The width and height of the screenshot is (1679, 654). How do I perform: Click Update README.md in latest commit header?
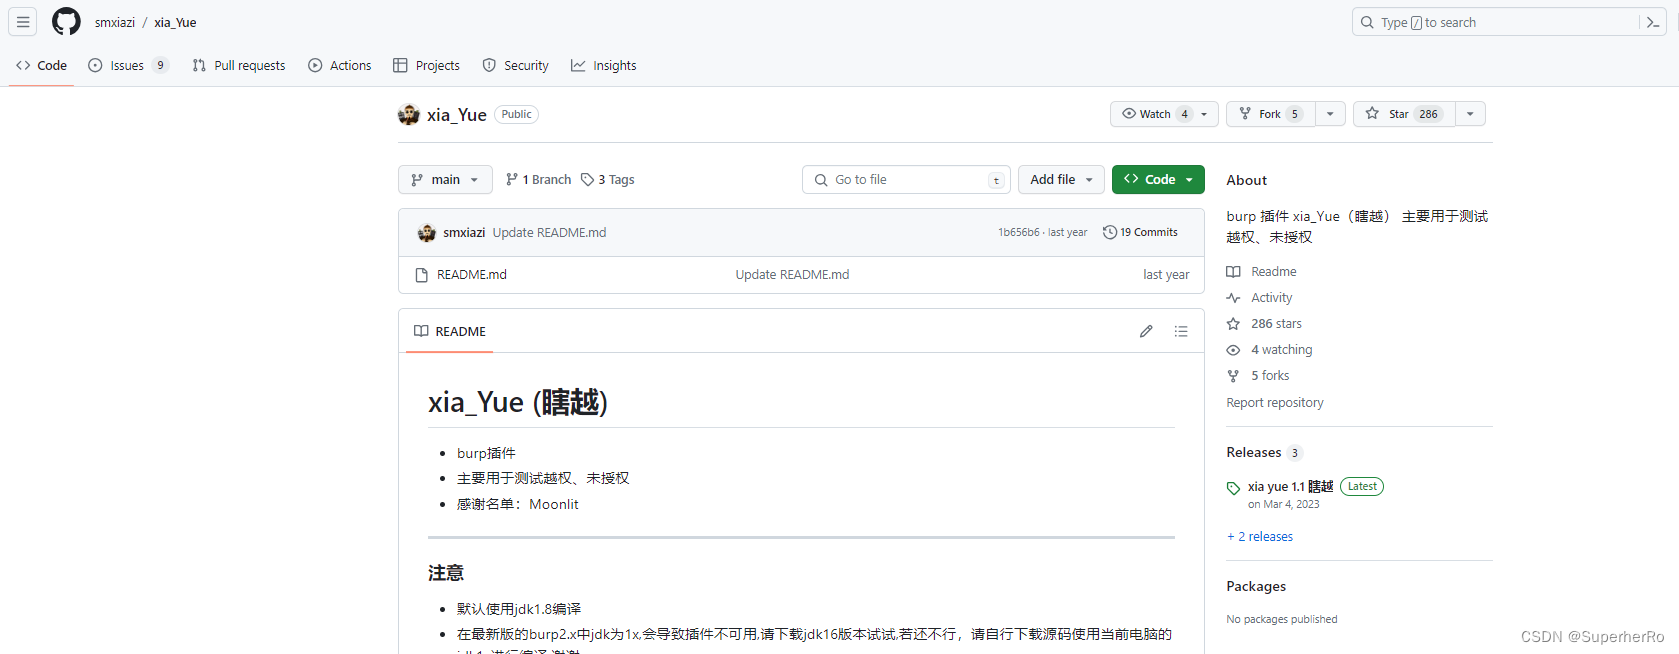[x=549, y=232]
